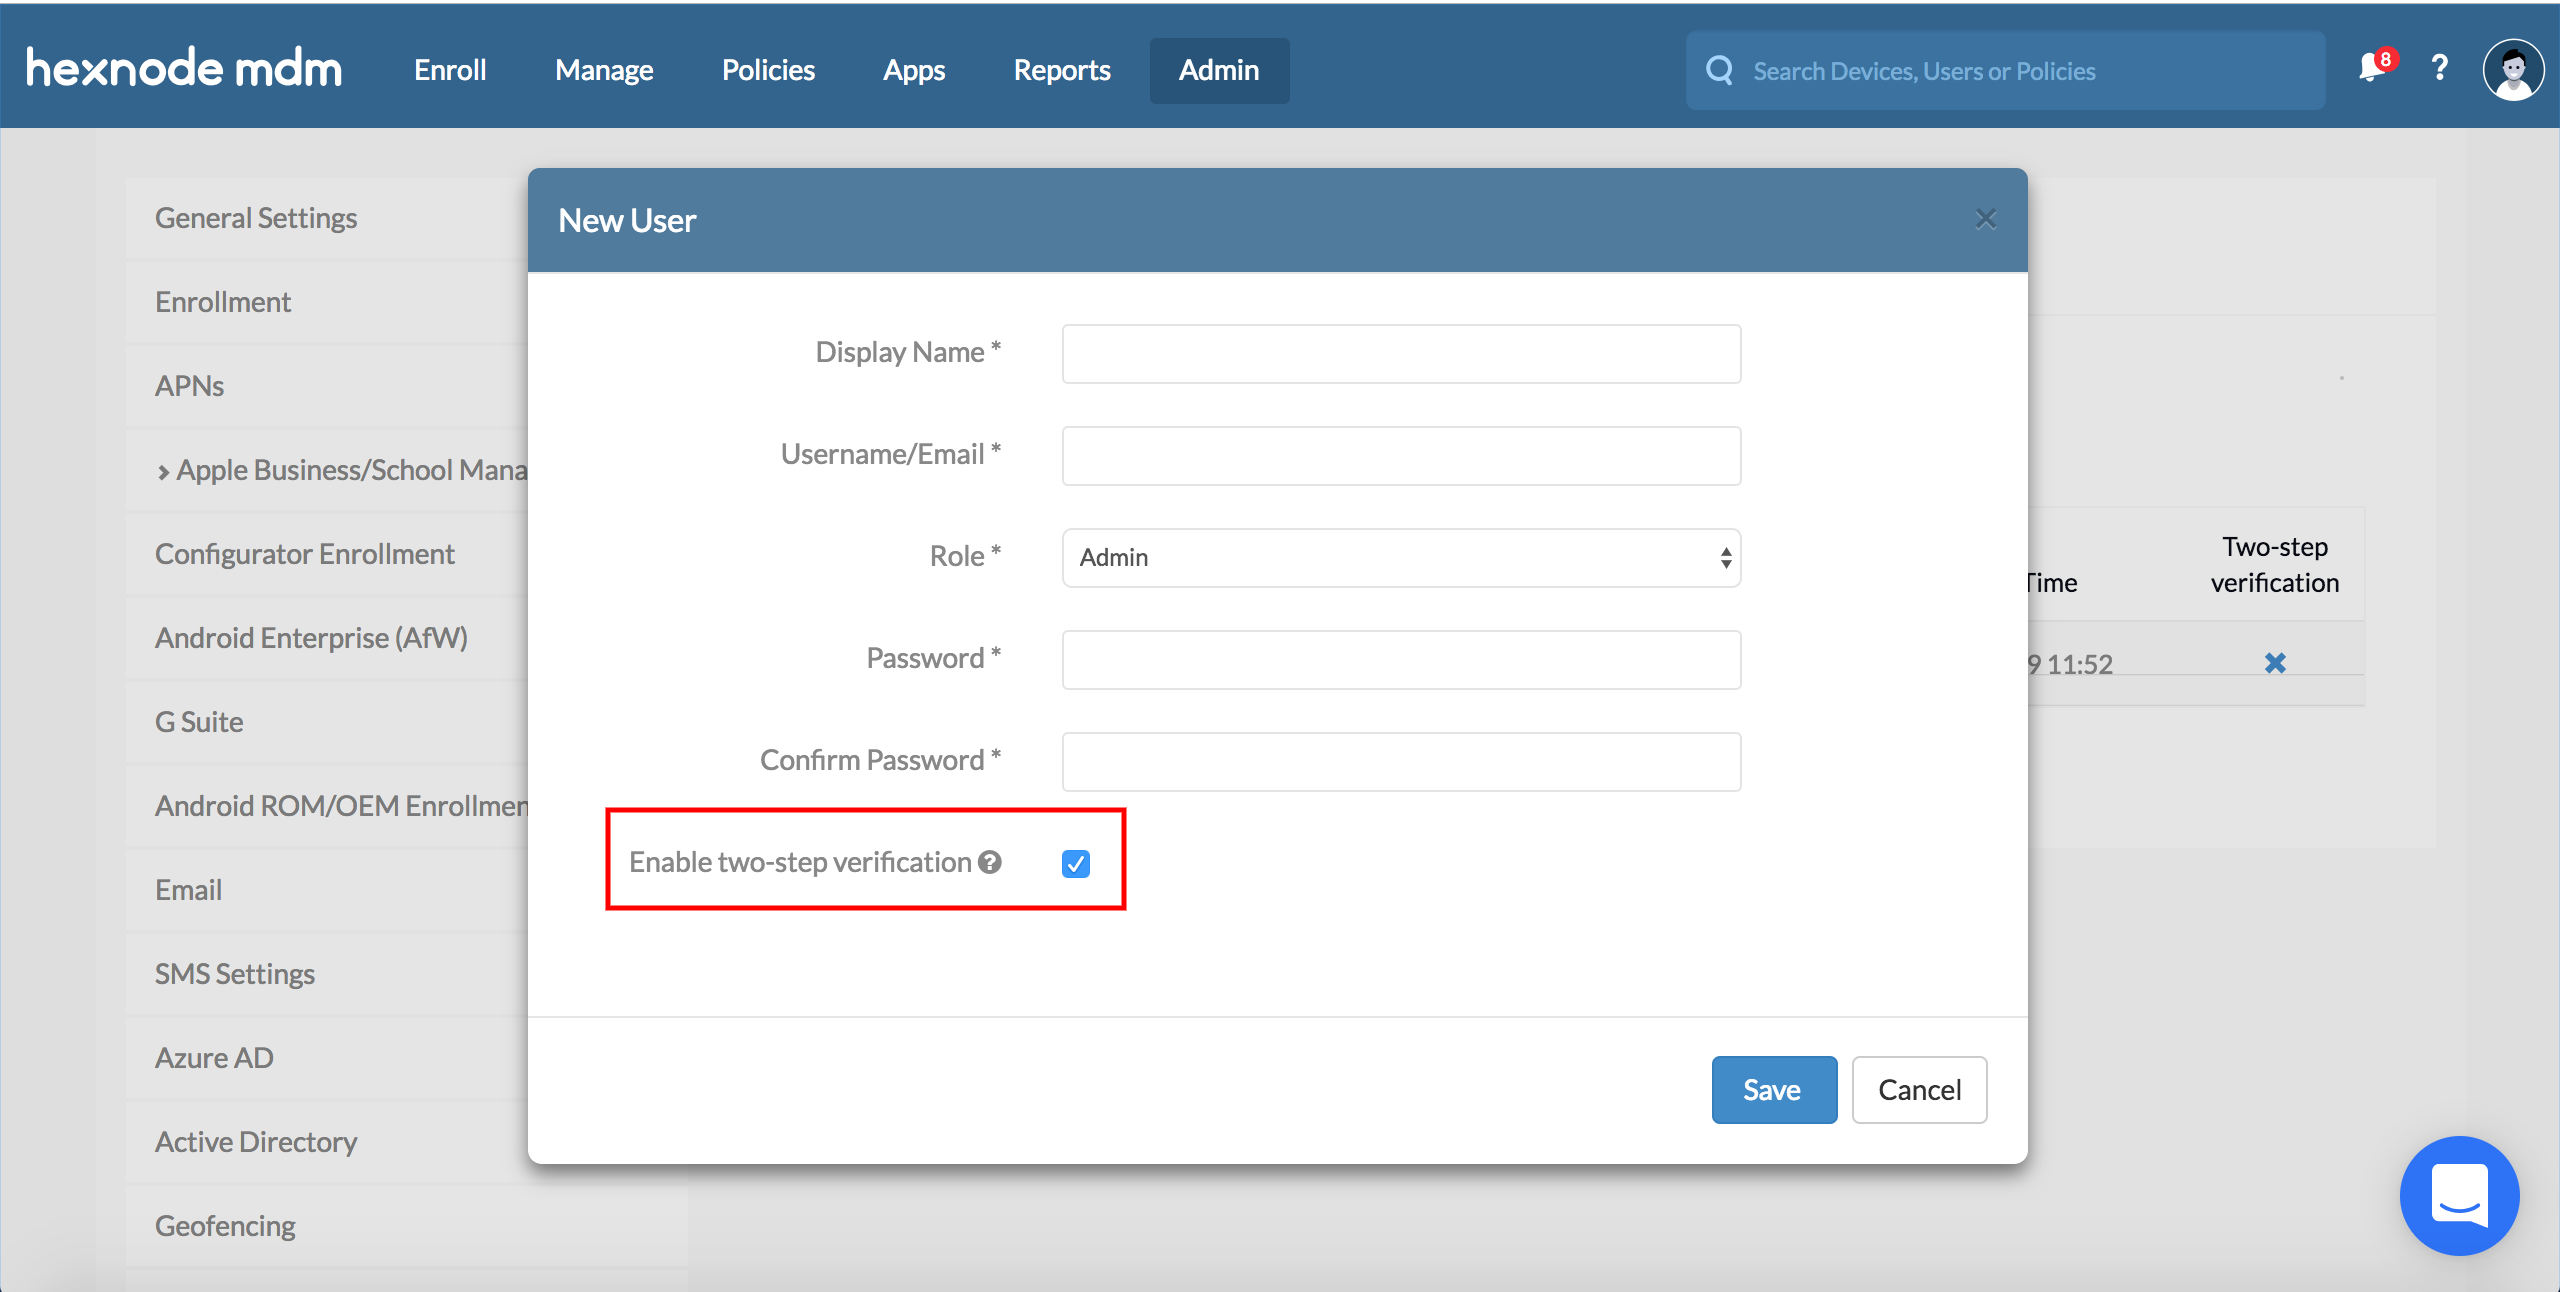Close the New User dialog
This screenshot has width=2560, height=1292.
1986,219
